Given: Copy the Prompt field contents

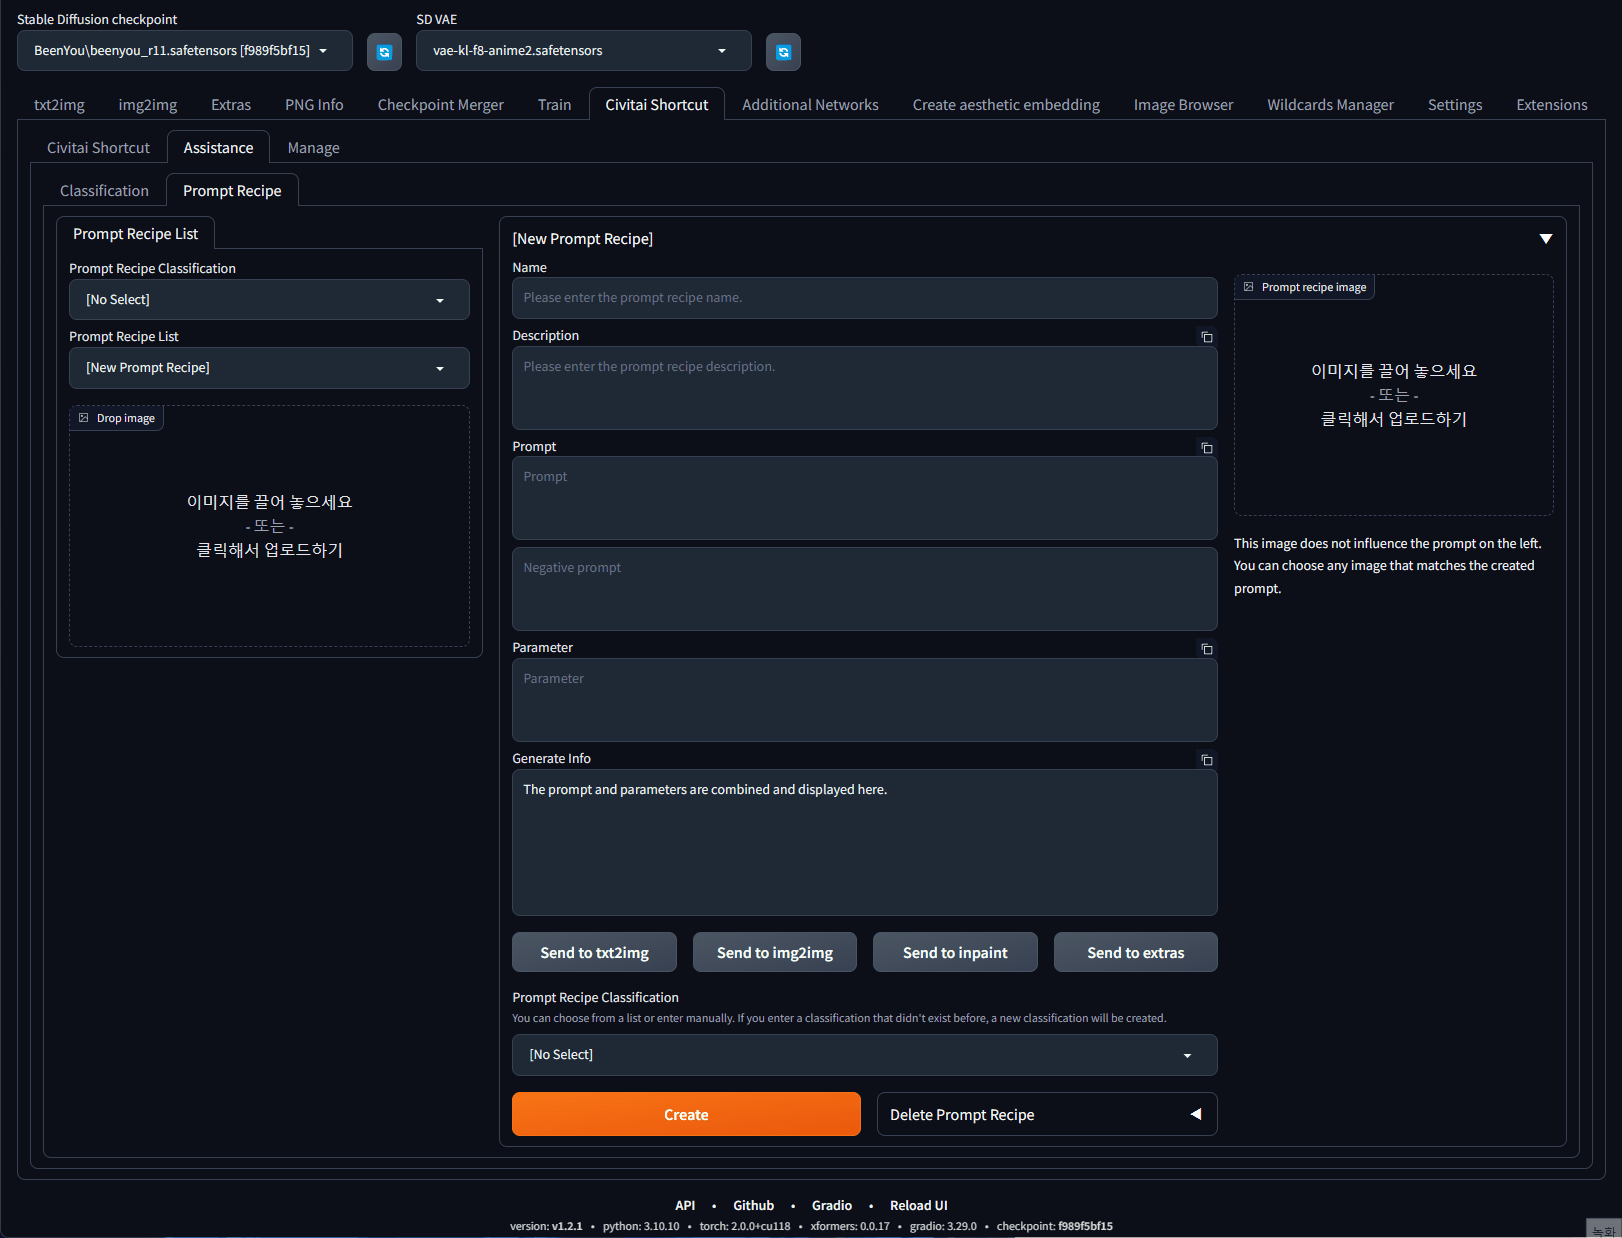Looking at the screenshot, I should click(1206, 448).
